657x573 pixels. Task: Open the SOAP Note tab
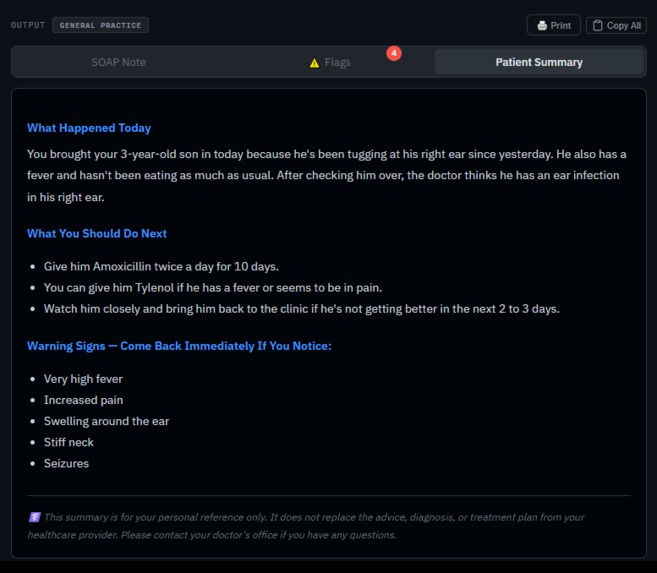(119, 62)
